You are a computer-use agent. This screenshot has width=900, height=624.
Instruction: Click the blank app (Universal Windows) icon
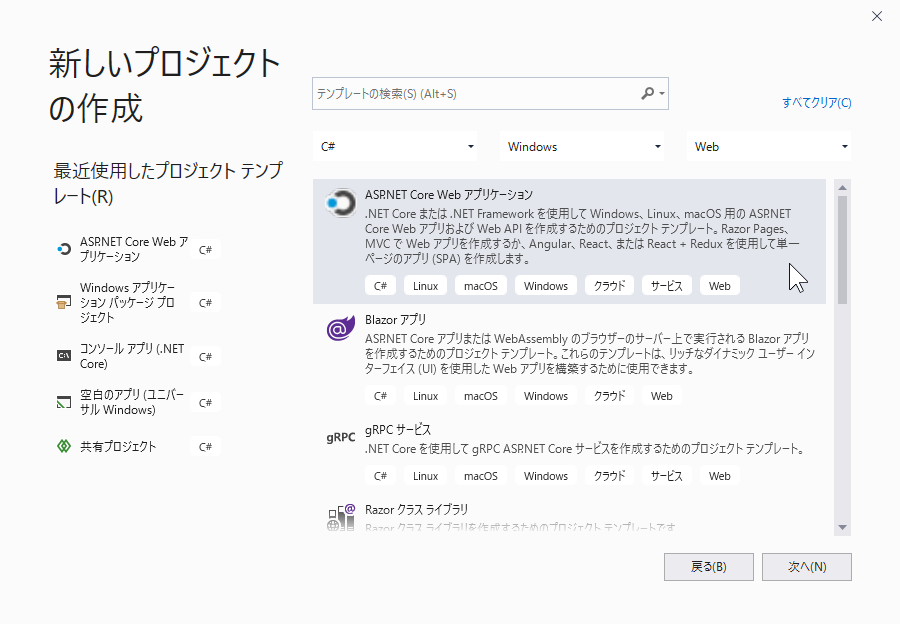64,402
